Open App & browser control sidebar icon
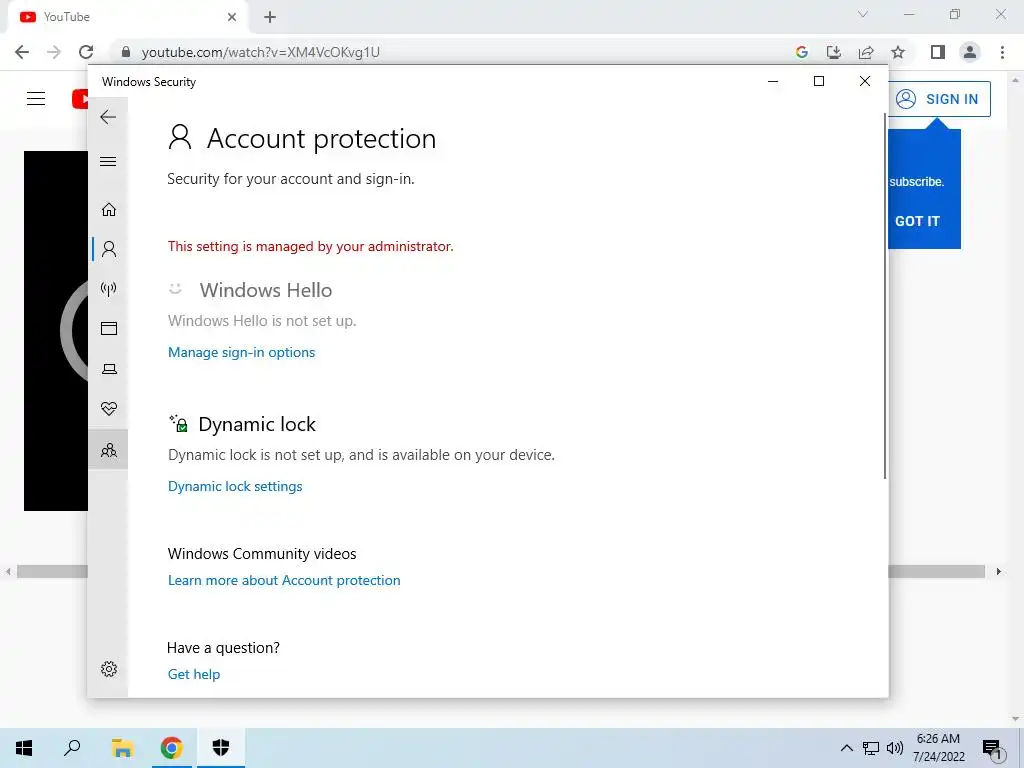1024x768 pixels. (x=108, y=328)
